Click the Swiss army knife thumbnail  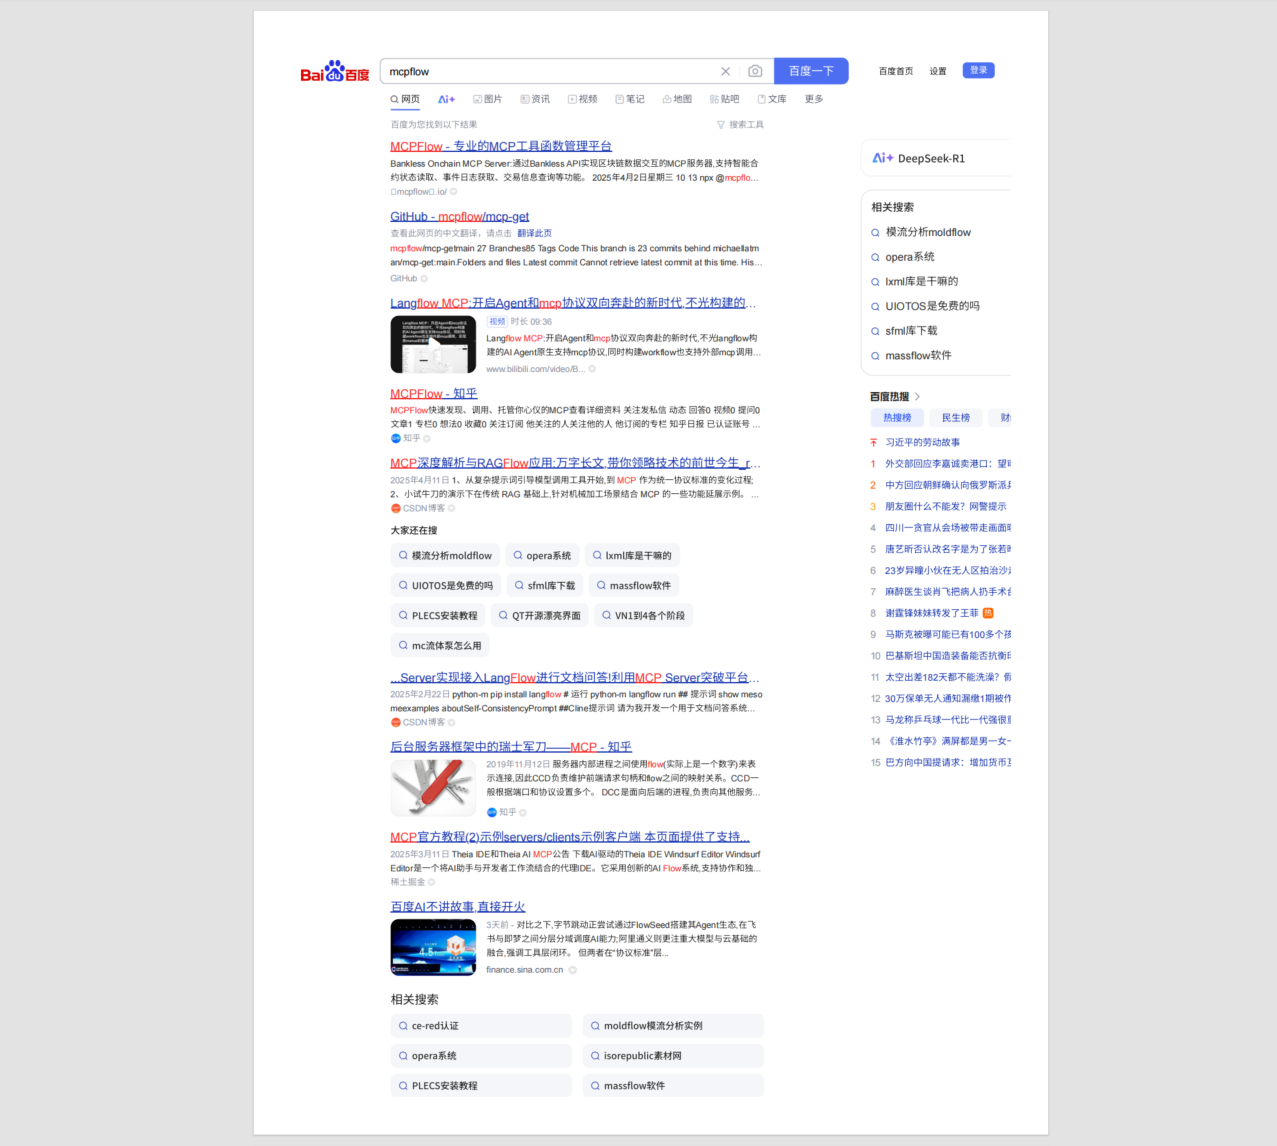click(x=433, y=788)
